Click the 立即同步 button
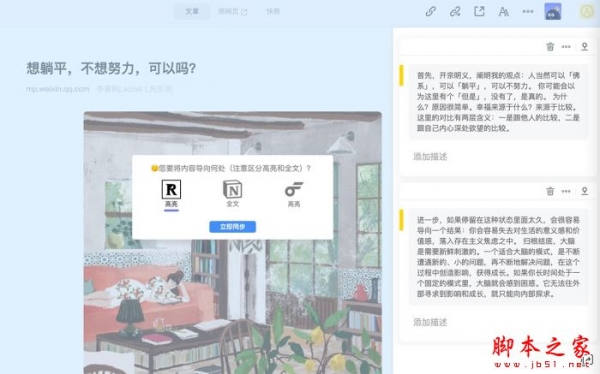Viewport: 600px width, 374px height. pyautogui.click(x=232, y=227)
